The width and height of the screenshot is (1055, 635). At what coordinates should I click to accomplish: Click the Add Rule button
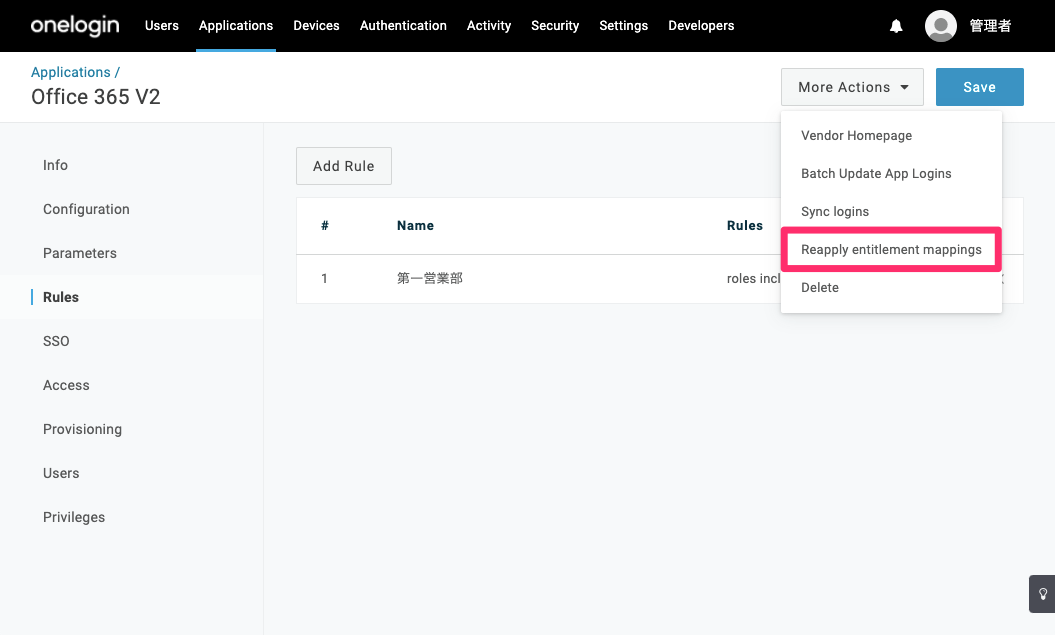click(344, 166)
